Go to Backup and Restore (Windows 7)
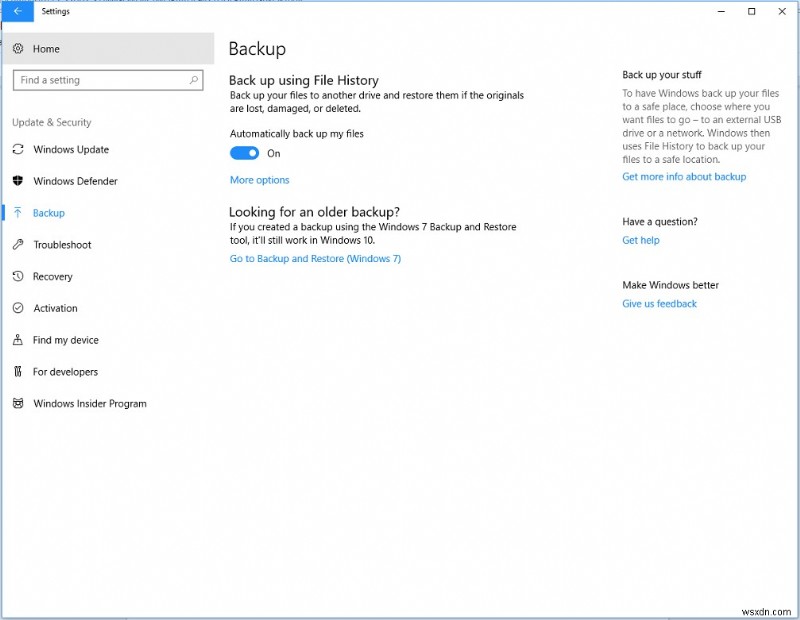The height and width of the screenshot is (620, 800). (x=316, y=258)
